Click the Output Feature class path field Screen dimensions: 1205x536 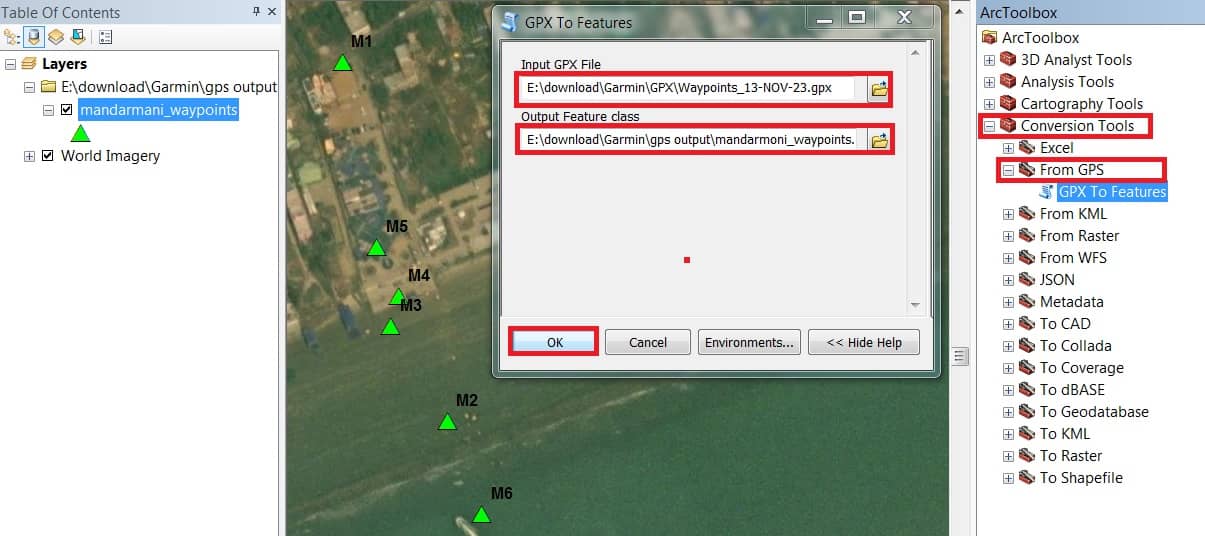coord(689,139)
